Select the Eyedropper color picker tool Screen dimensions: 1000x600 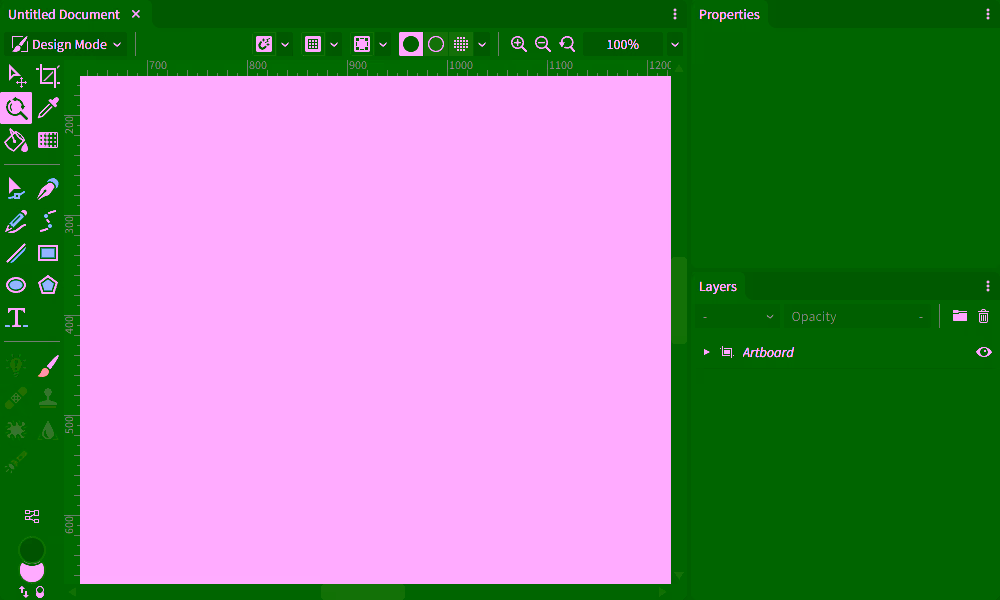48,108
